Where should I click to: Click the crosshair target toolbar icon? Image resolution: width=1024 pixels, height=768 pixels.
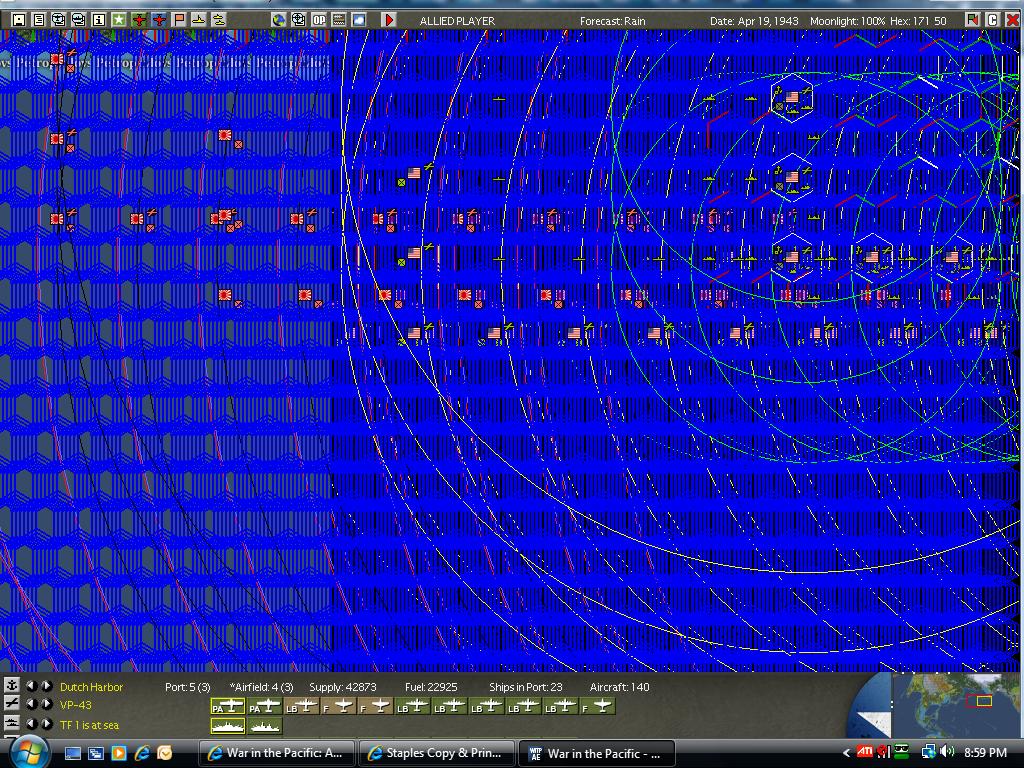(x=298, y=20)
